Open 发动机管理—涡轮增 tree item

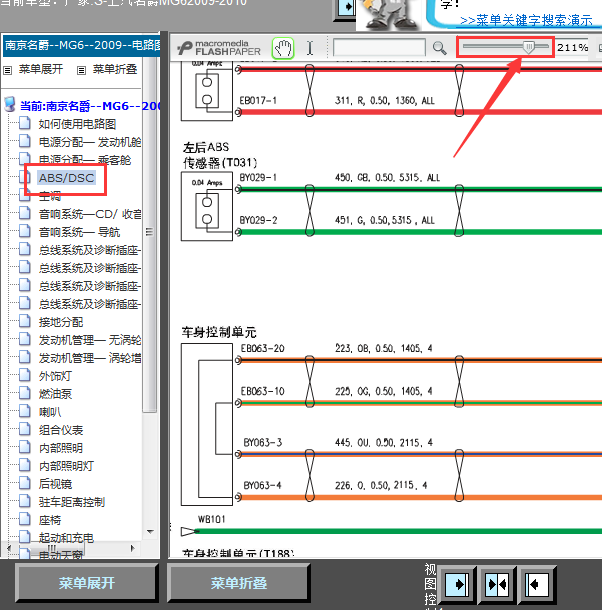pyautogui.click(x=90, y=358)
